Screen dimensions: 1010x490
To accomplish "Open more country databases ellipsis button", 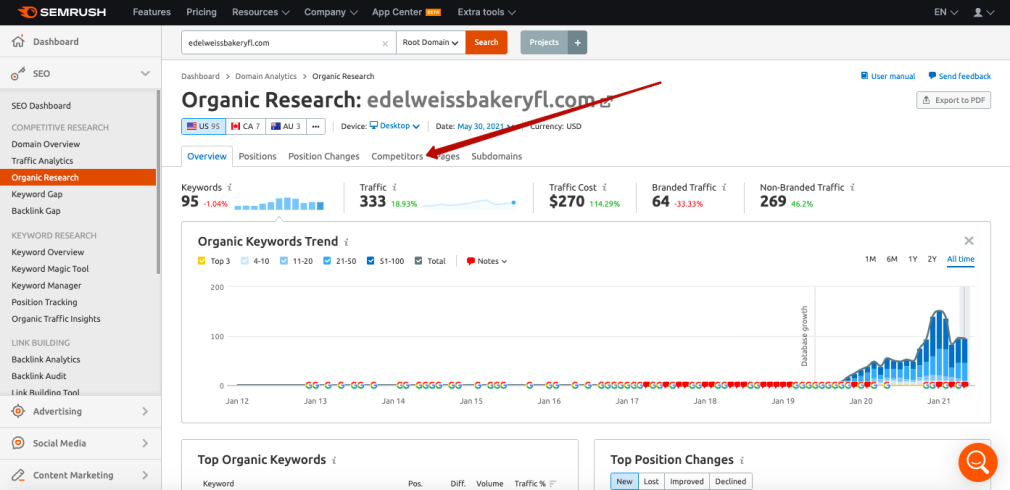I will point(316,126).
